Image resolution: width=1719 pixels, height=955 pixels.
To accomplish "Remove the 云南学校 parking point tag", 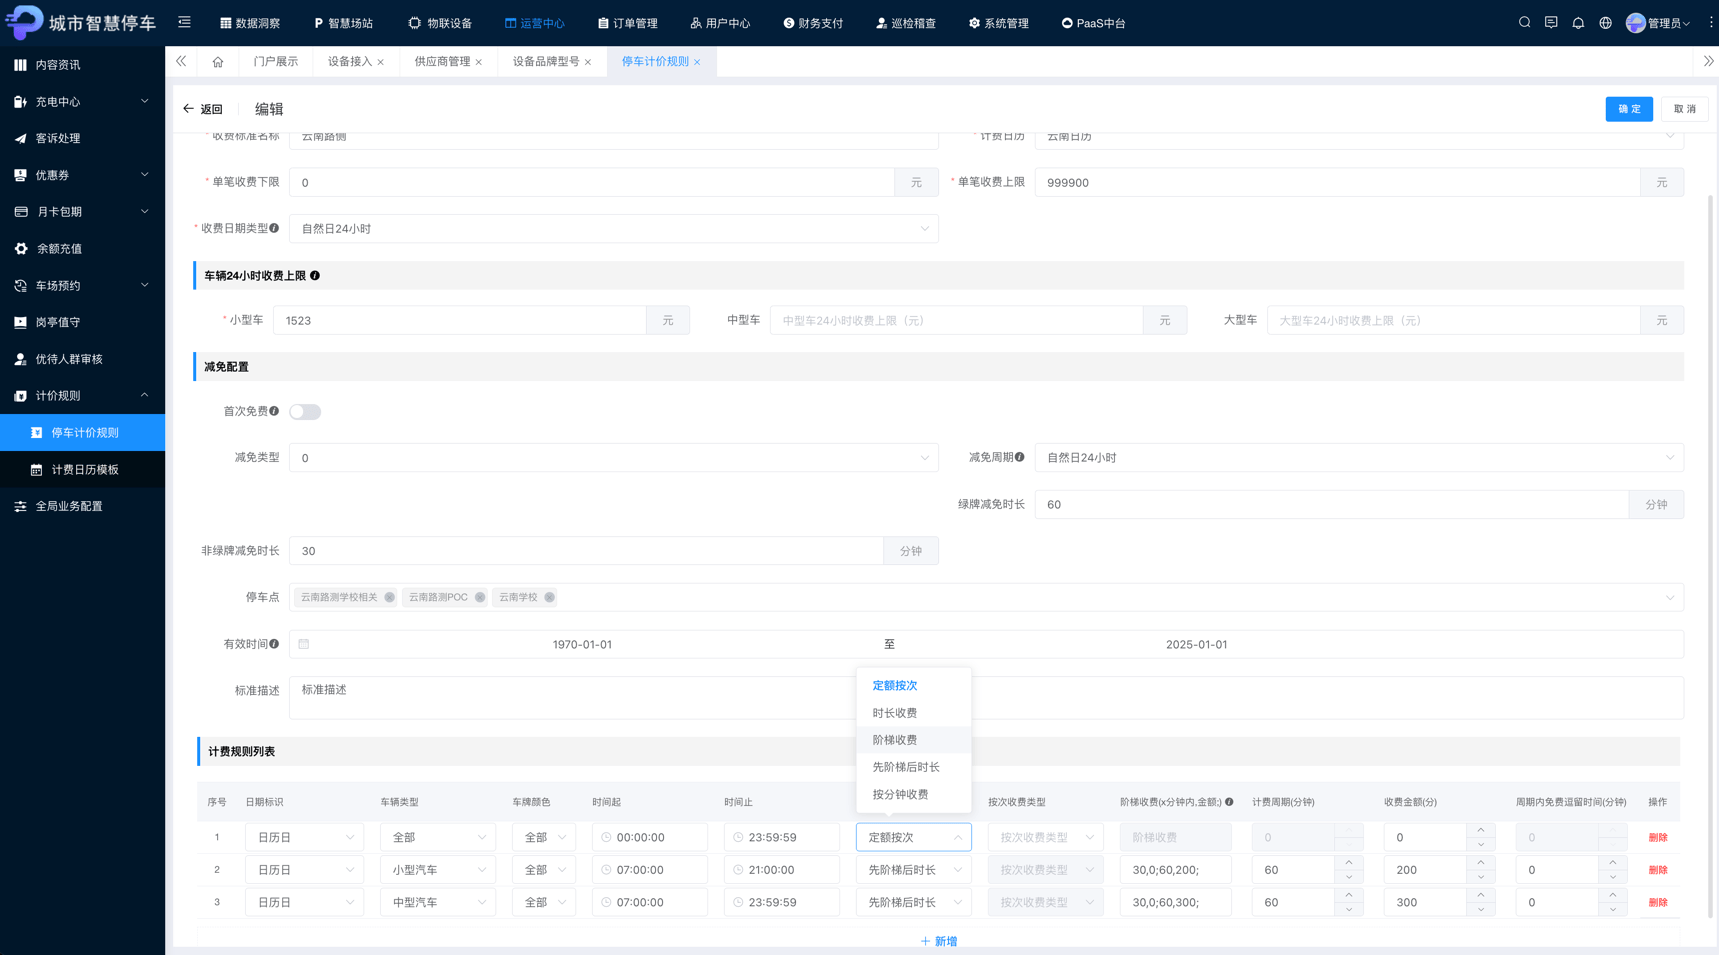I will point(549,597).
